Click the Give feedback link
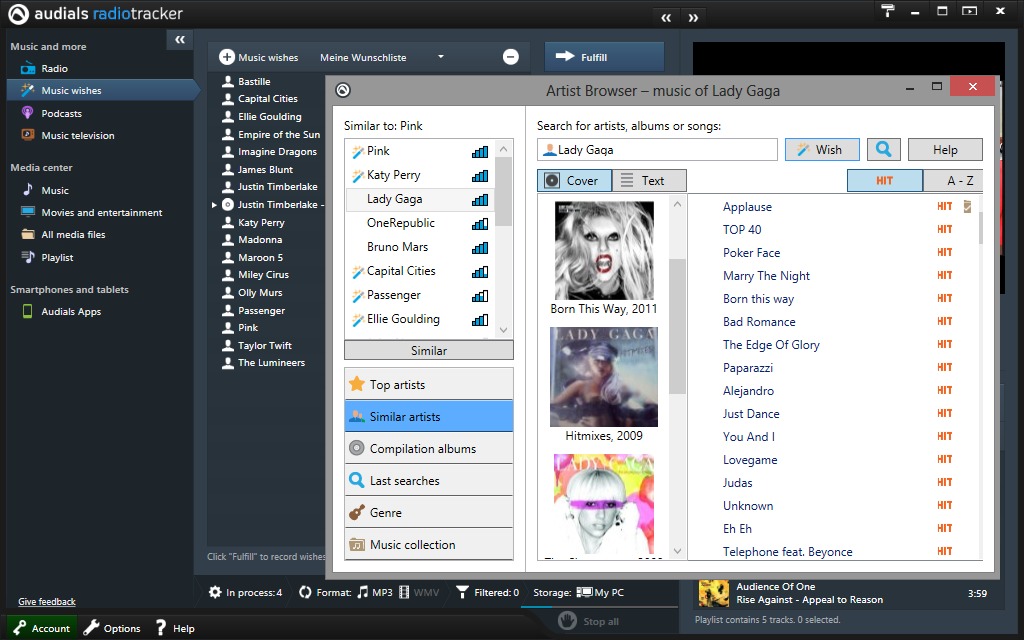The width and height of the screenshot is (1024, 640). pyautogui.click(x=47, y=601)
